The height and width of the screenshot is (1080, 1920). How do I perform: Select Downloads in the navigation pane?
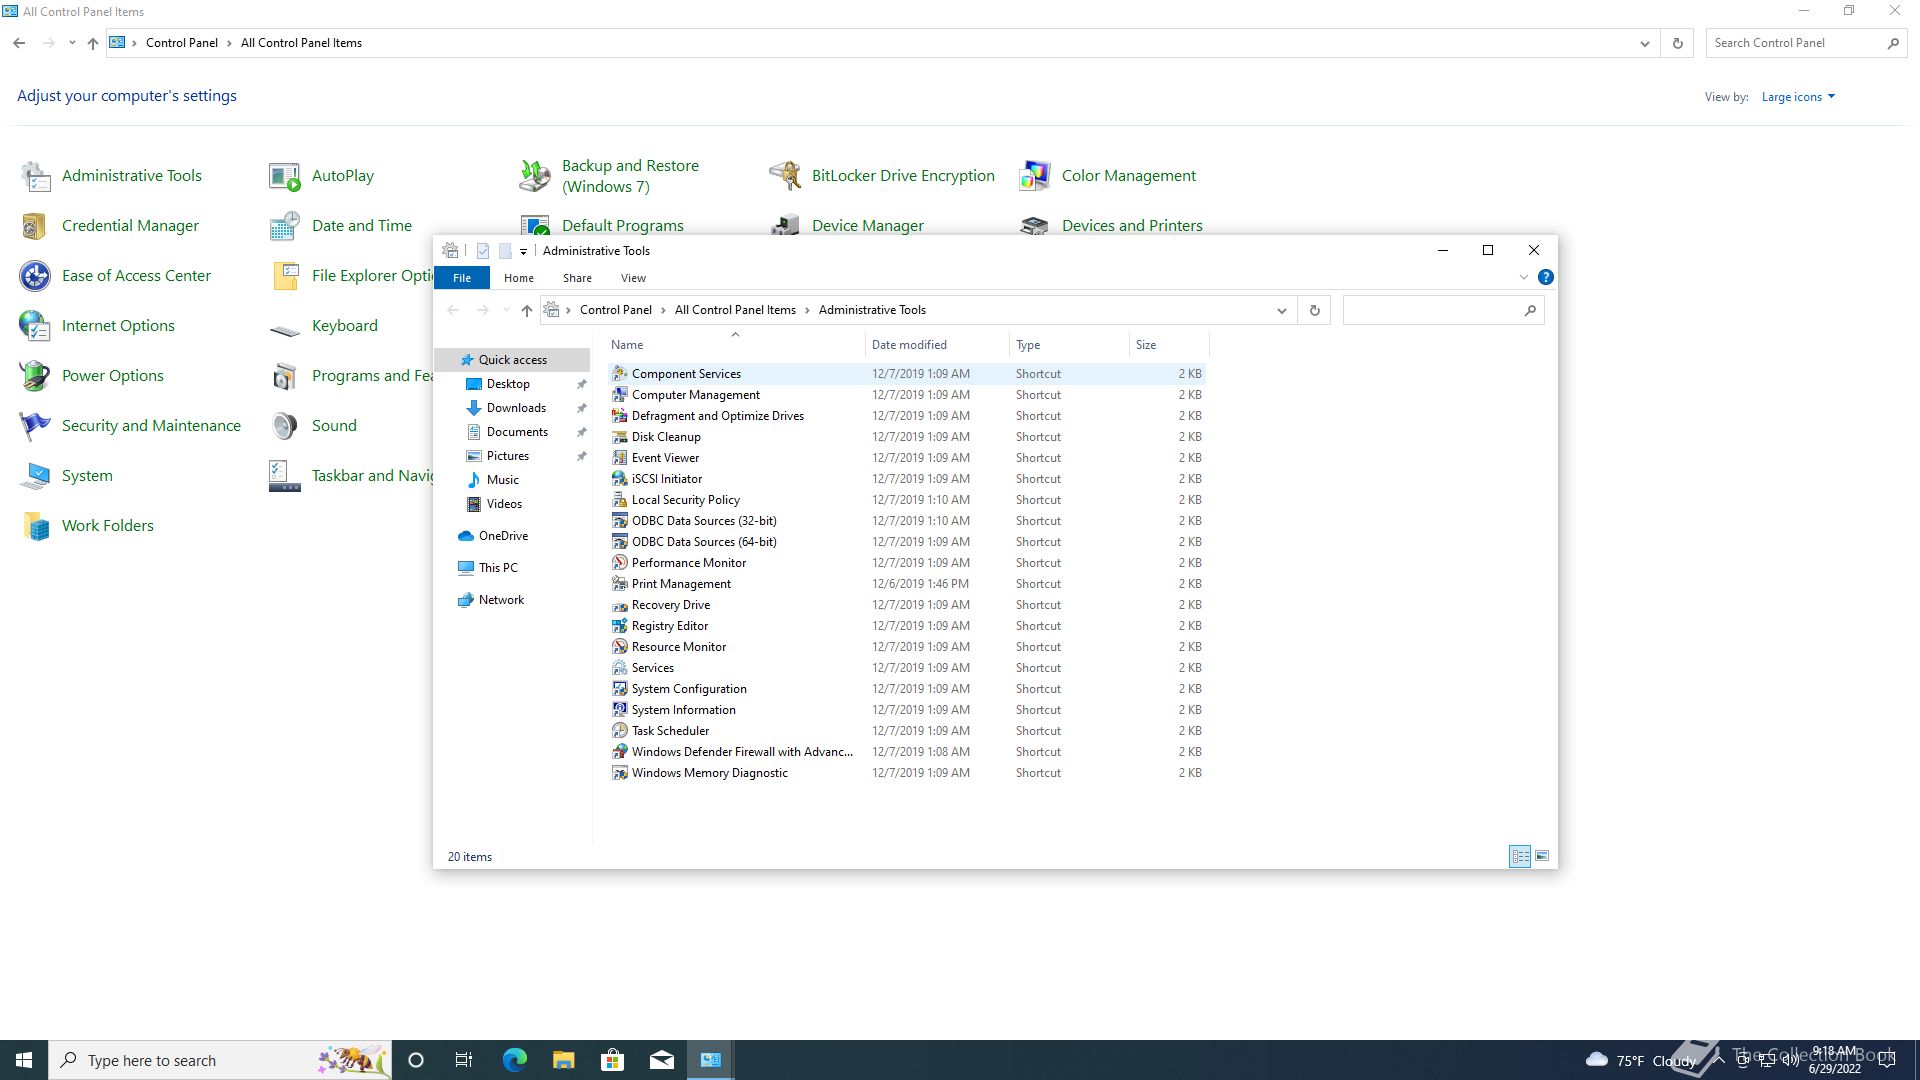click(x=516, y=408)
